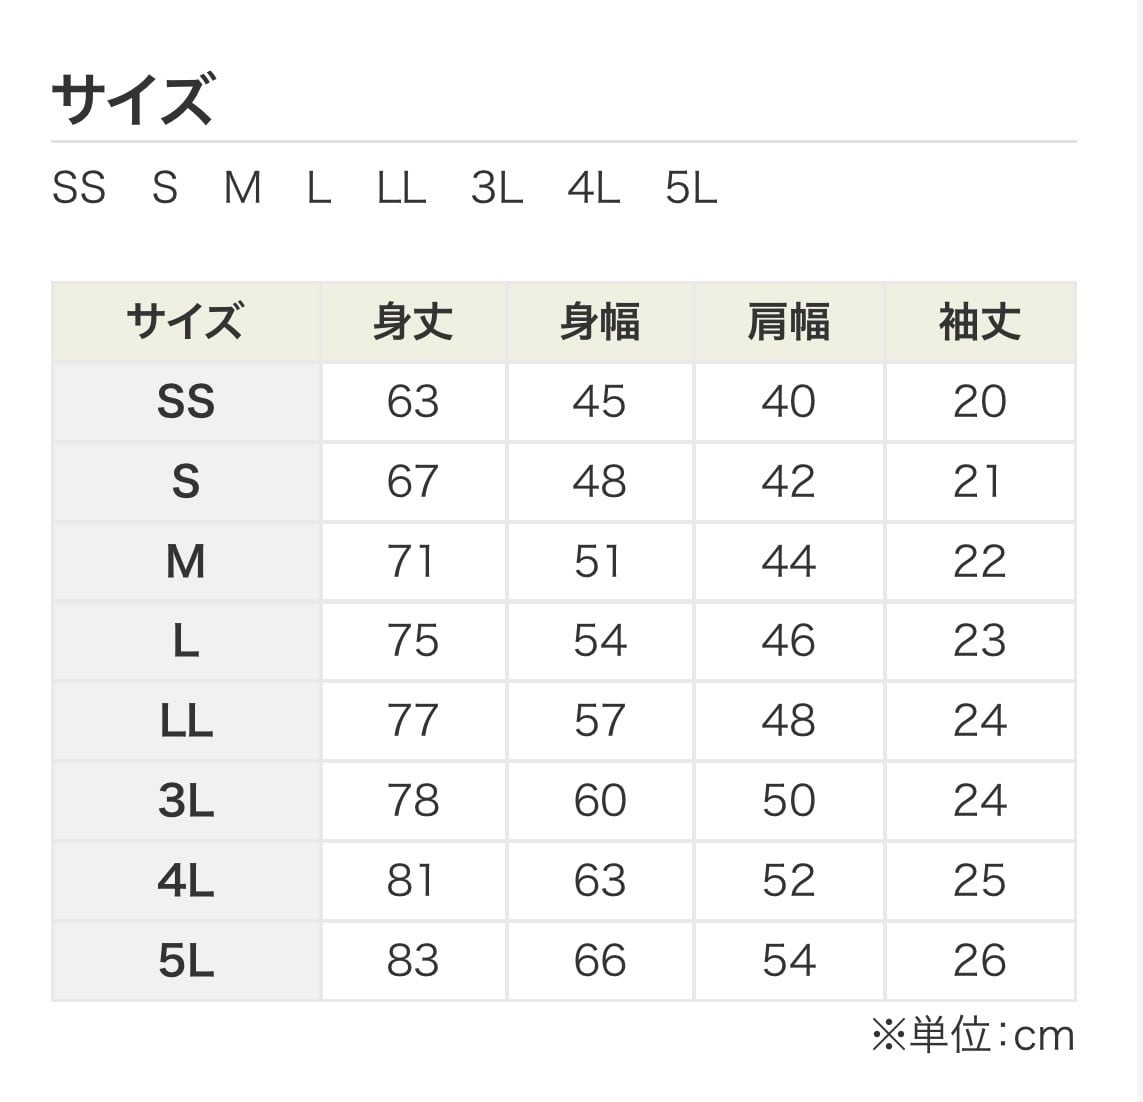
Task: Choose size S from the top size list
Action: tap(165, 188)
